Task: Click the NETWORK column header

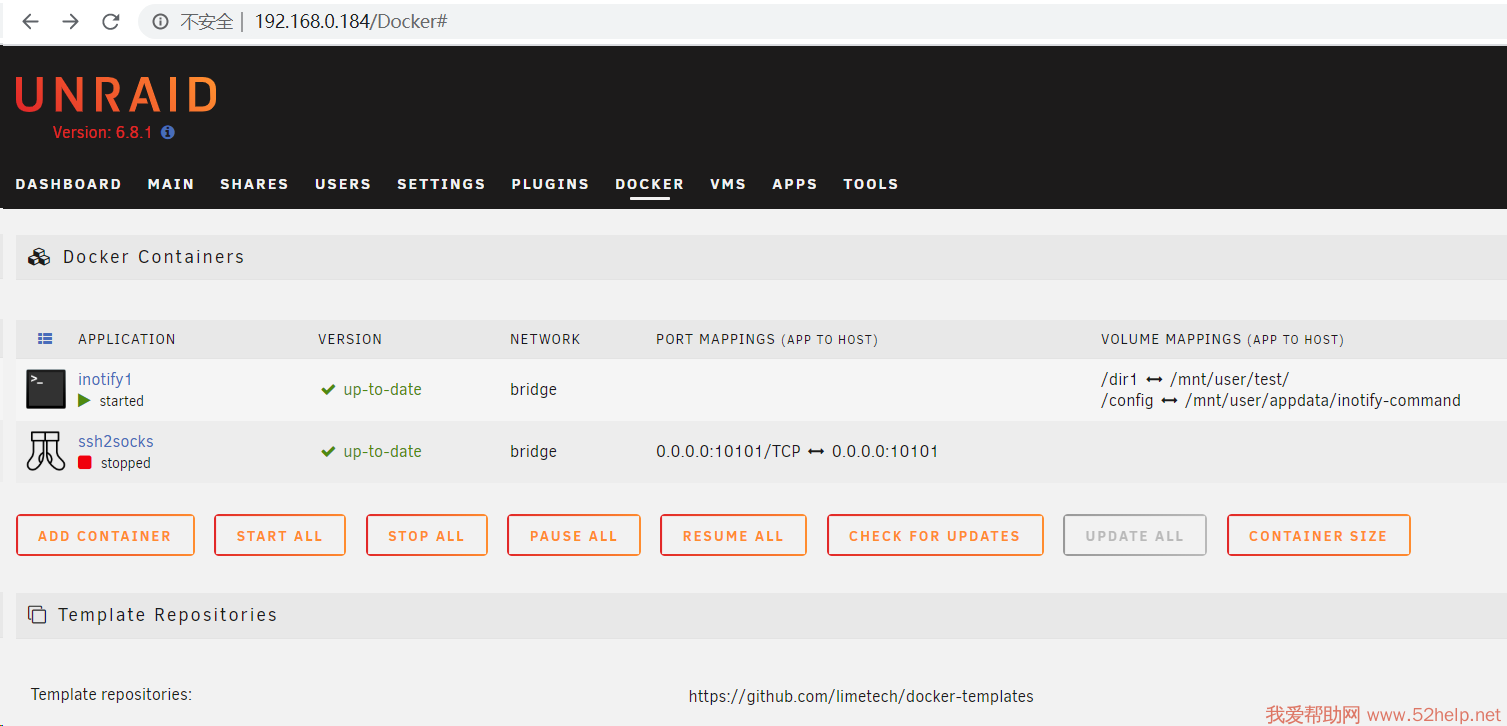Action: pyautogui.click(x=545, y=339)
